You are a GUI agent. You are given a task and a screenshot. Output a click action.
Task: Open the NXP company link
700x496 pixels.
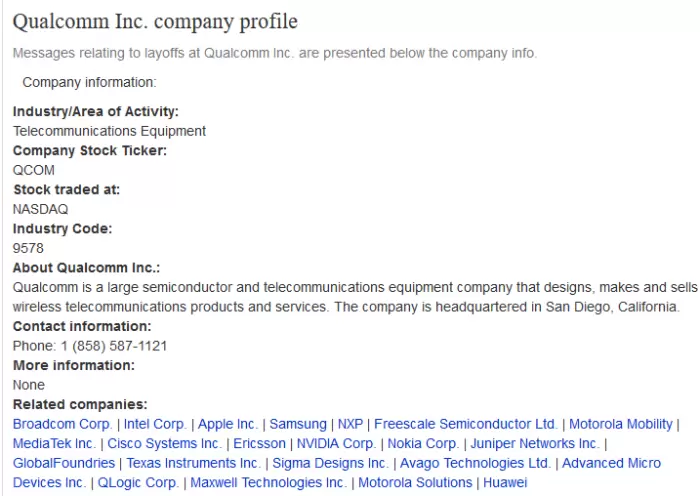click(x=351, y=424)
